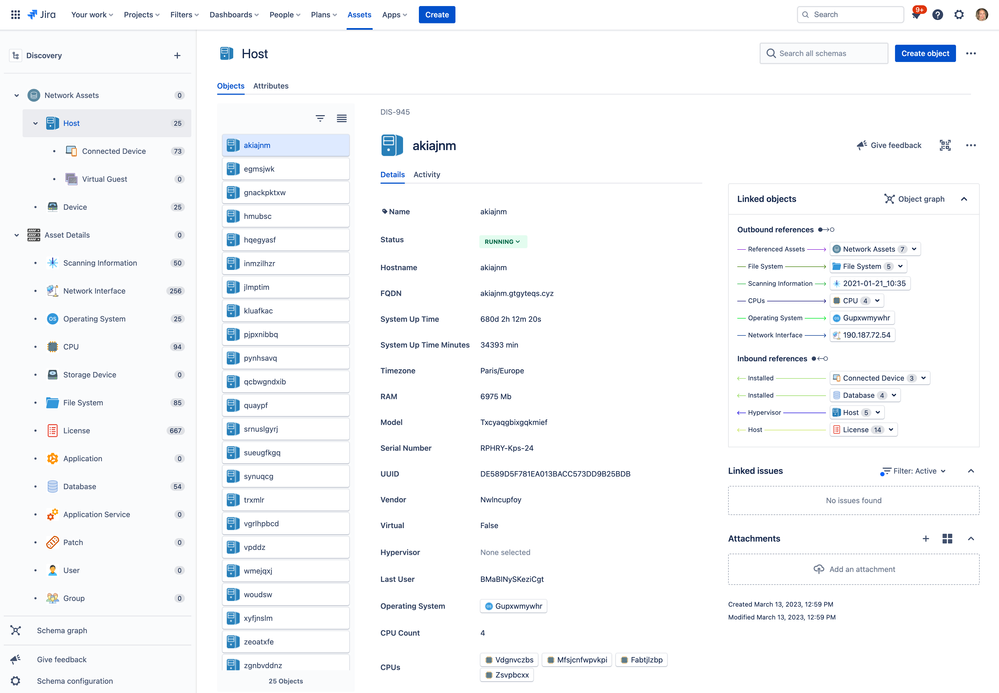Open Filter: Active dropdown for linked issues
This screenshot has height=693, width=999.
coord(913,471)
